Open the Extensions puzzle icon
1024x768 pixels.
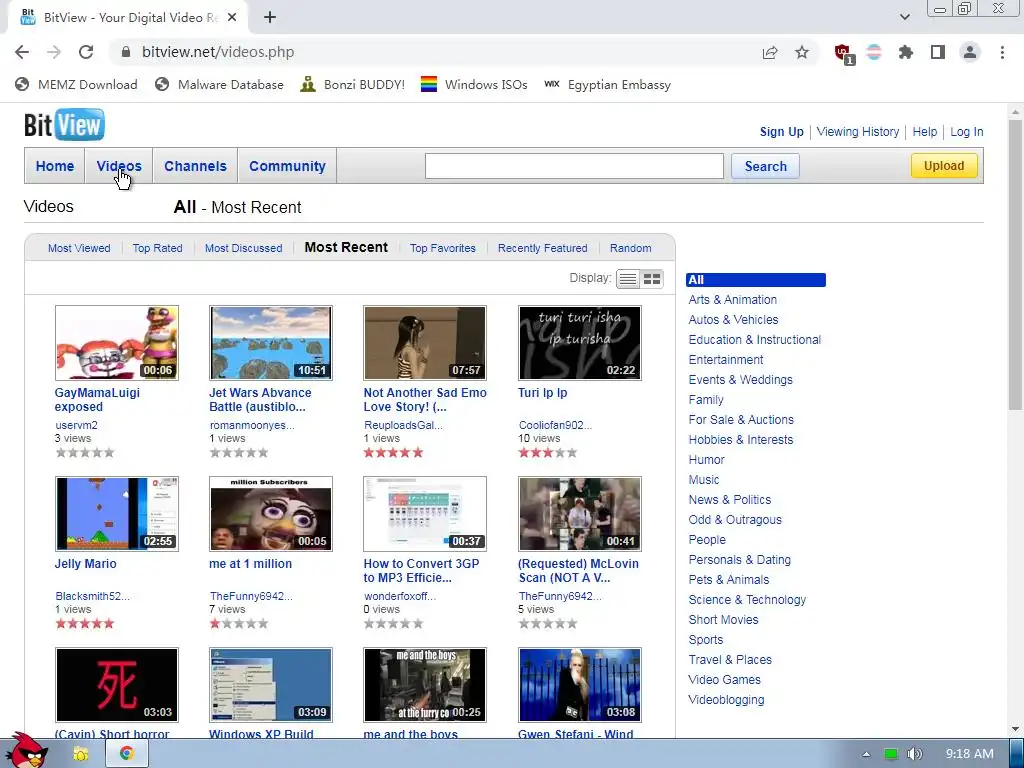(x=906, y=52)
